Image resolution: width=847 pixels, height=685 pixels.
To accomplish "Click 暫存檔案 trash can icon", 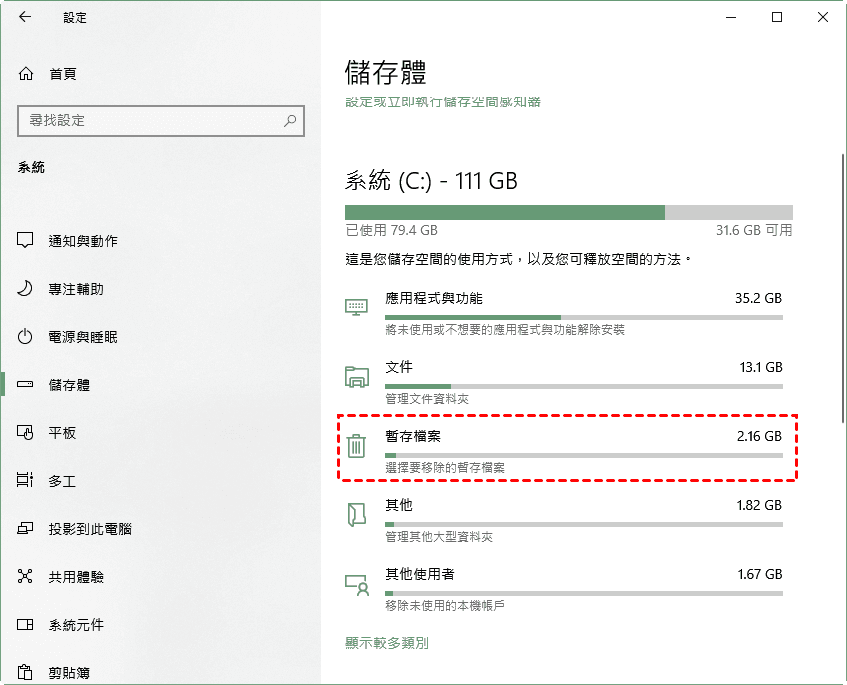I will pos(356,446).
